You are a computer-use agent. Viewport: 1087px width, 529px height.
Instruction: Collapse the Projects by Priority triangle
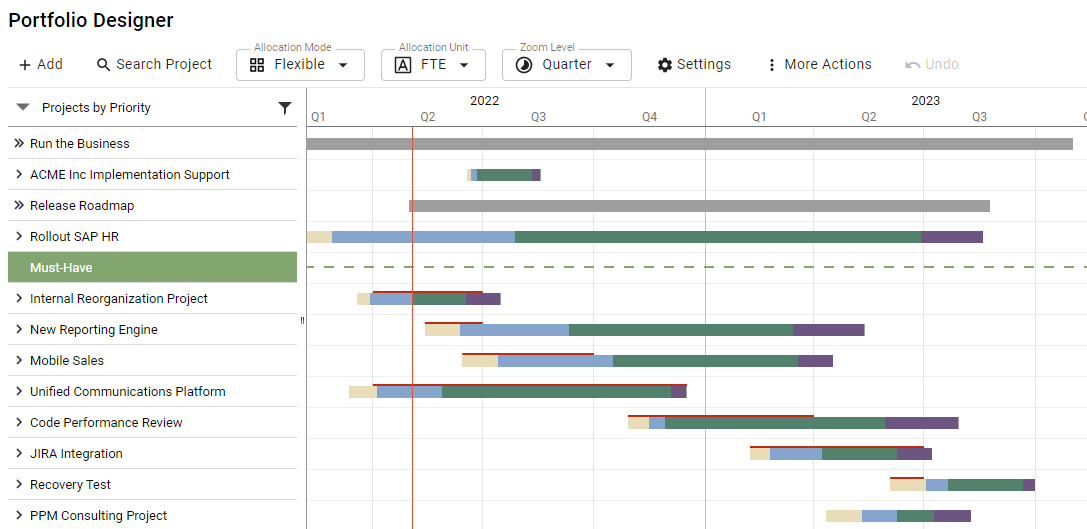[x=23, y=108]
